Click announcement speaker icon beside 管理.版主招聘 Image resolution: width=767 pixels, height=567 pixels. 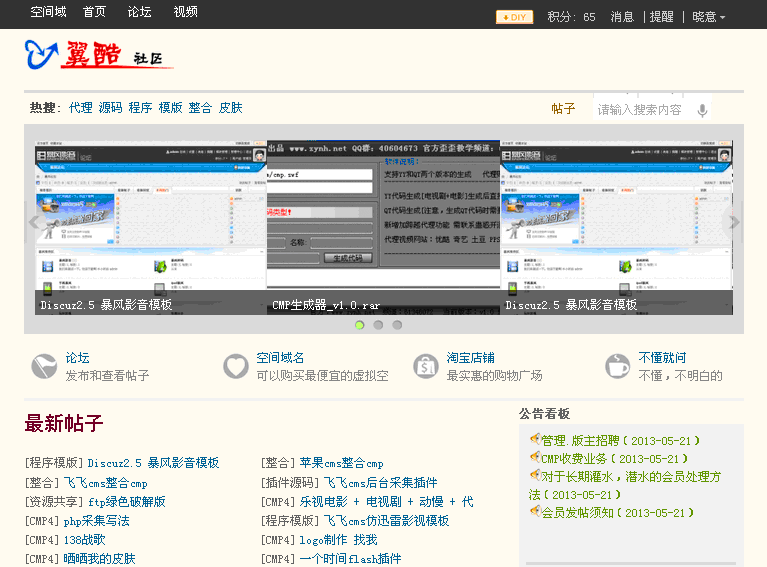click(x=535, y=439)
